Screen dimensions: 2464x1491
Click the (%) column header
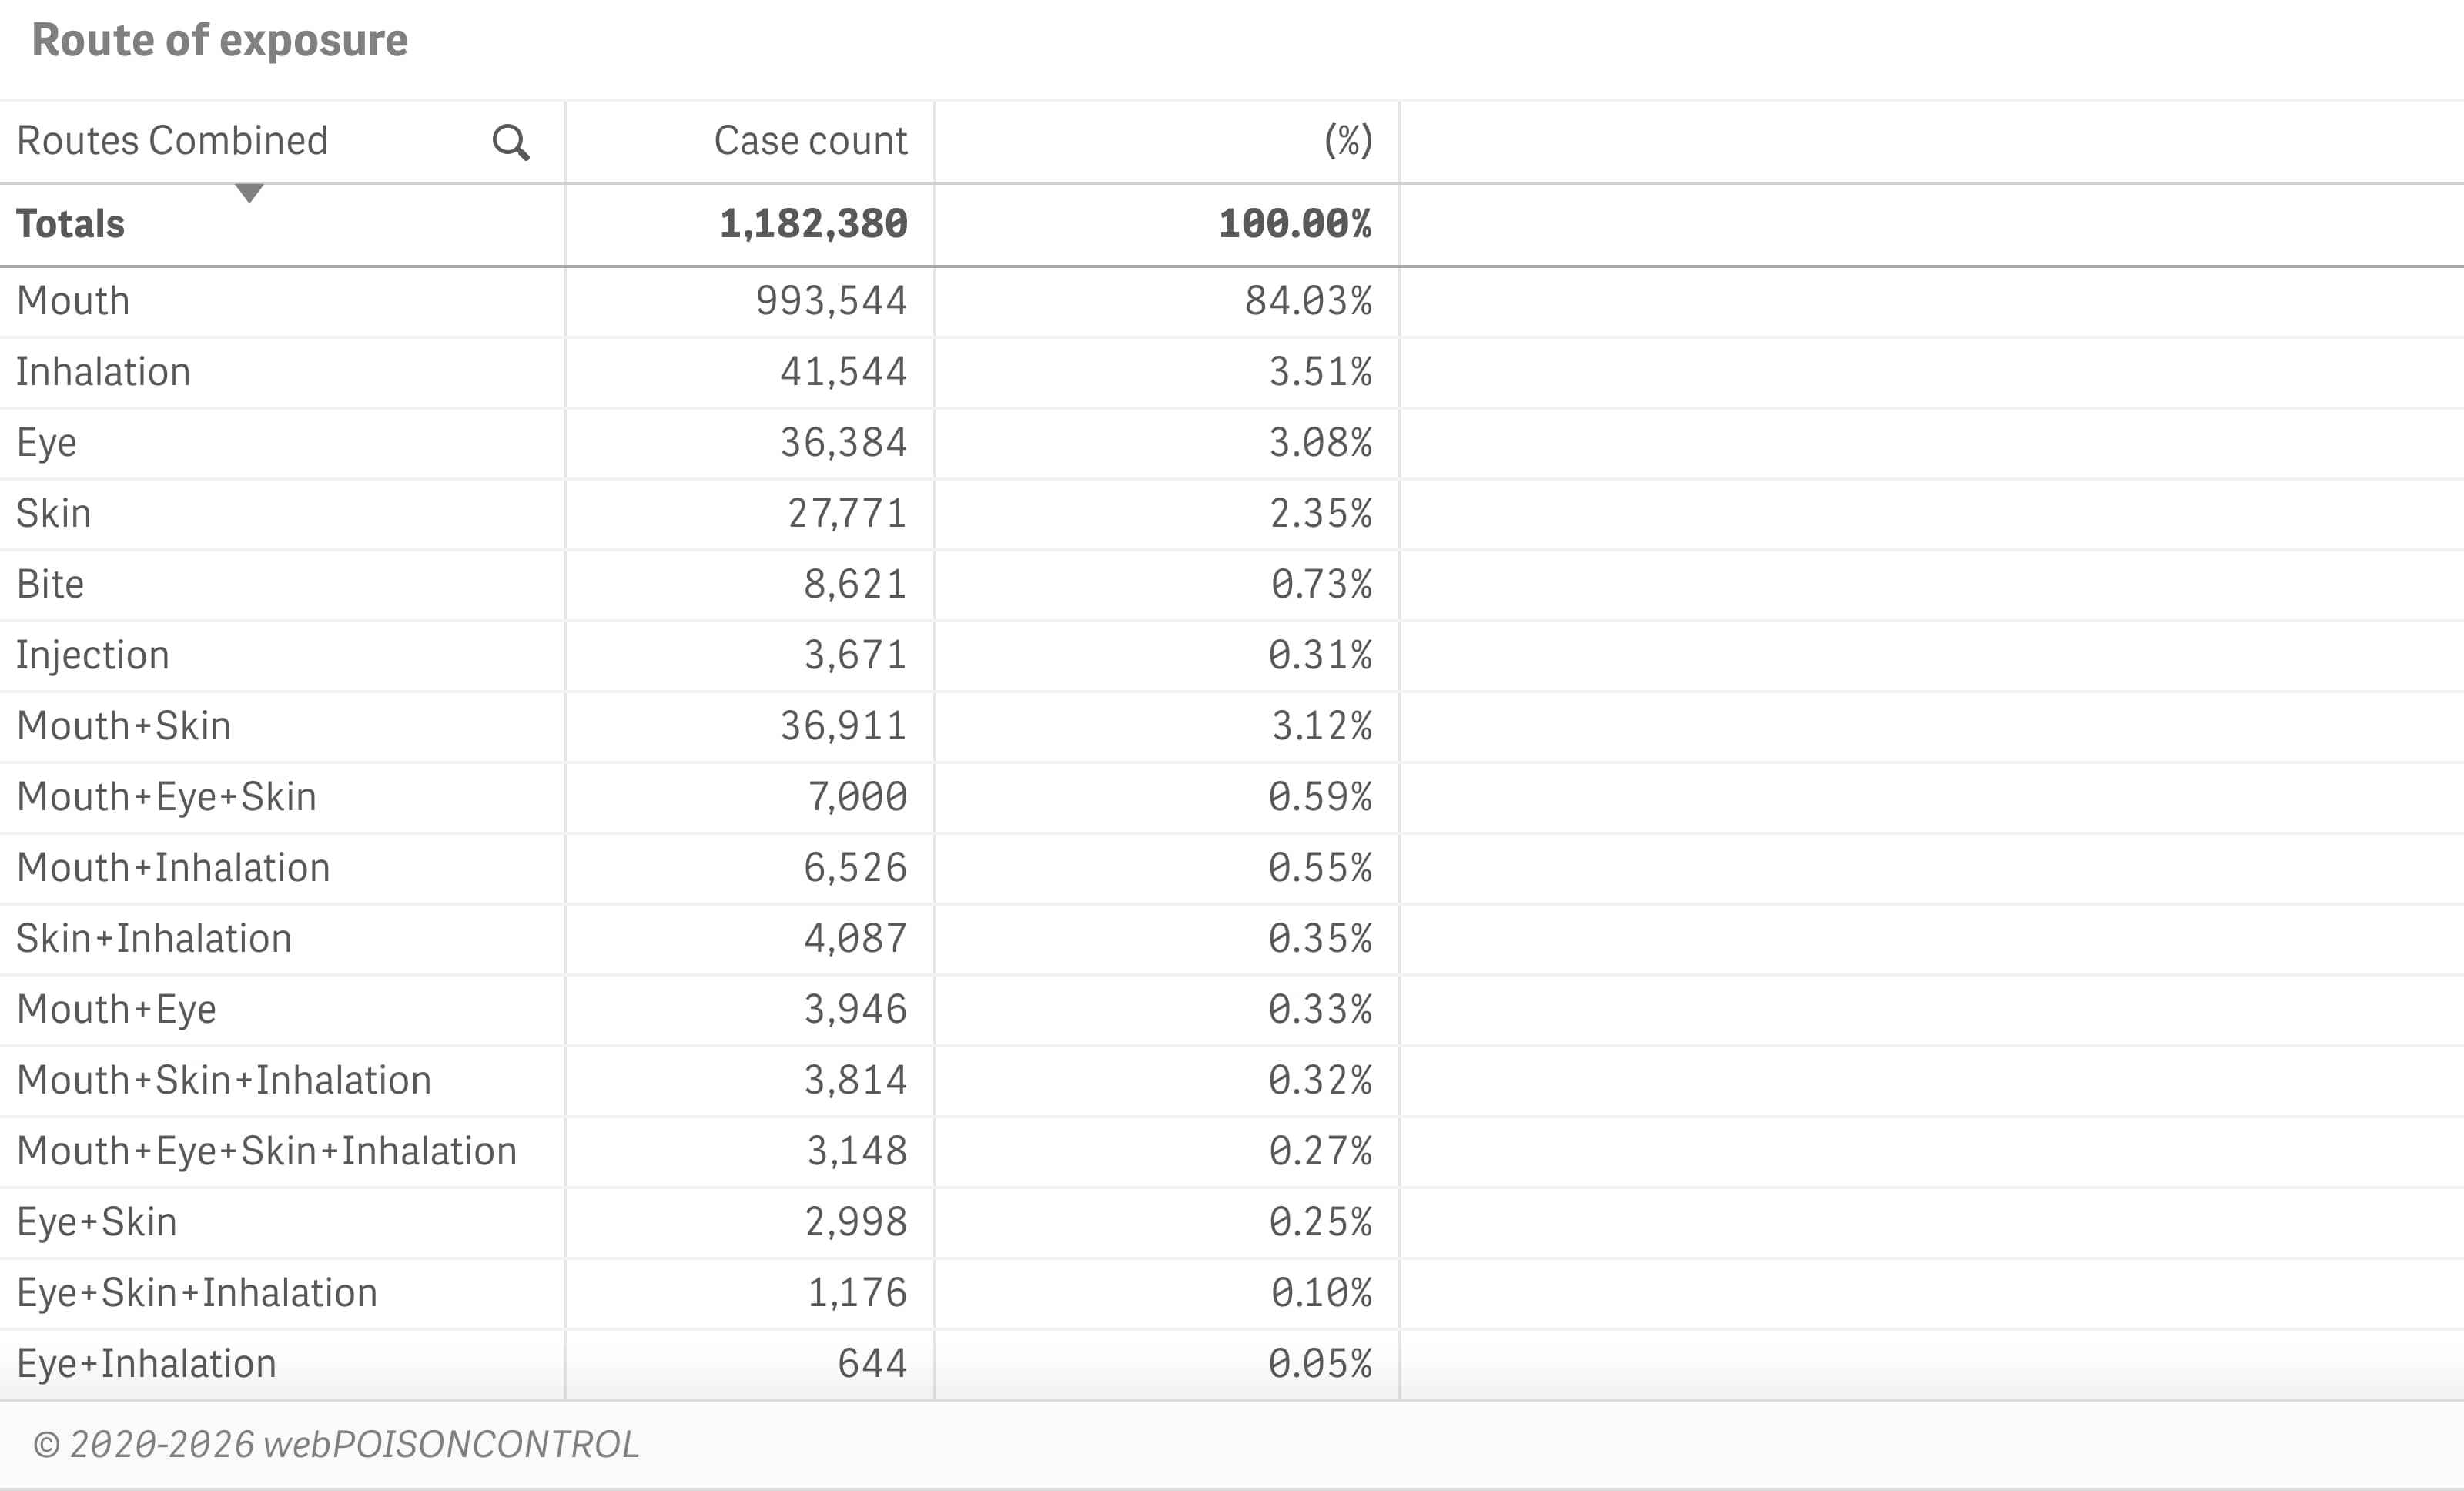tap(1347, 141)
